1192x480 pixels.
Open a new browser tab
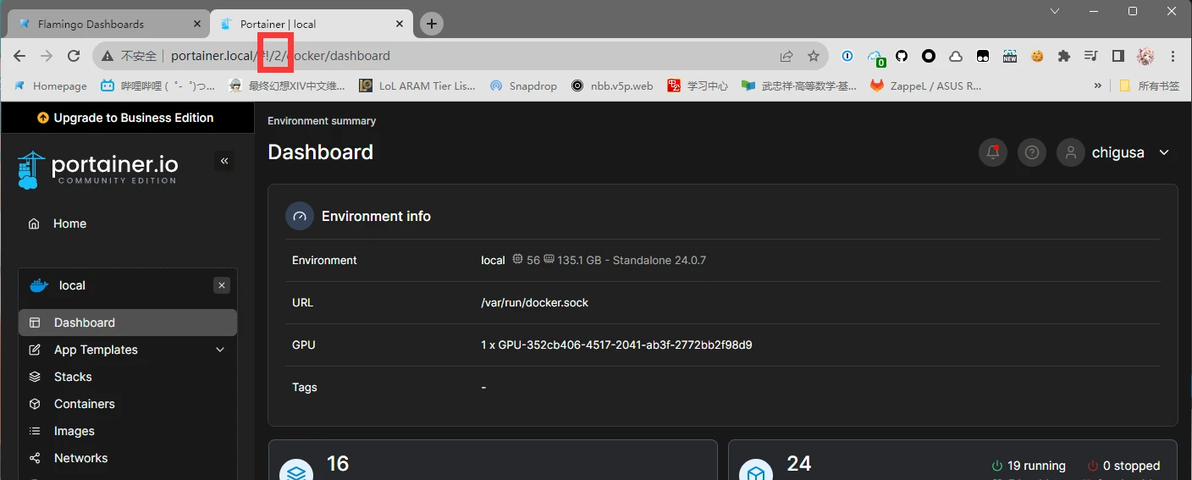(432, 24)
